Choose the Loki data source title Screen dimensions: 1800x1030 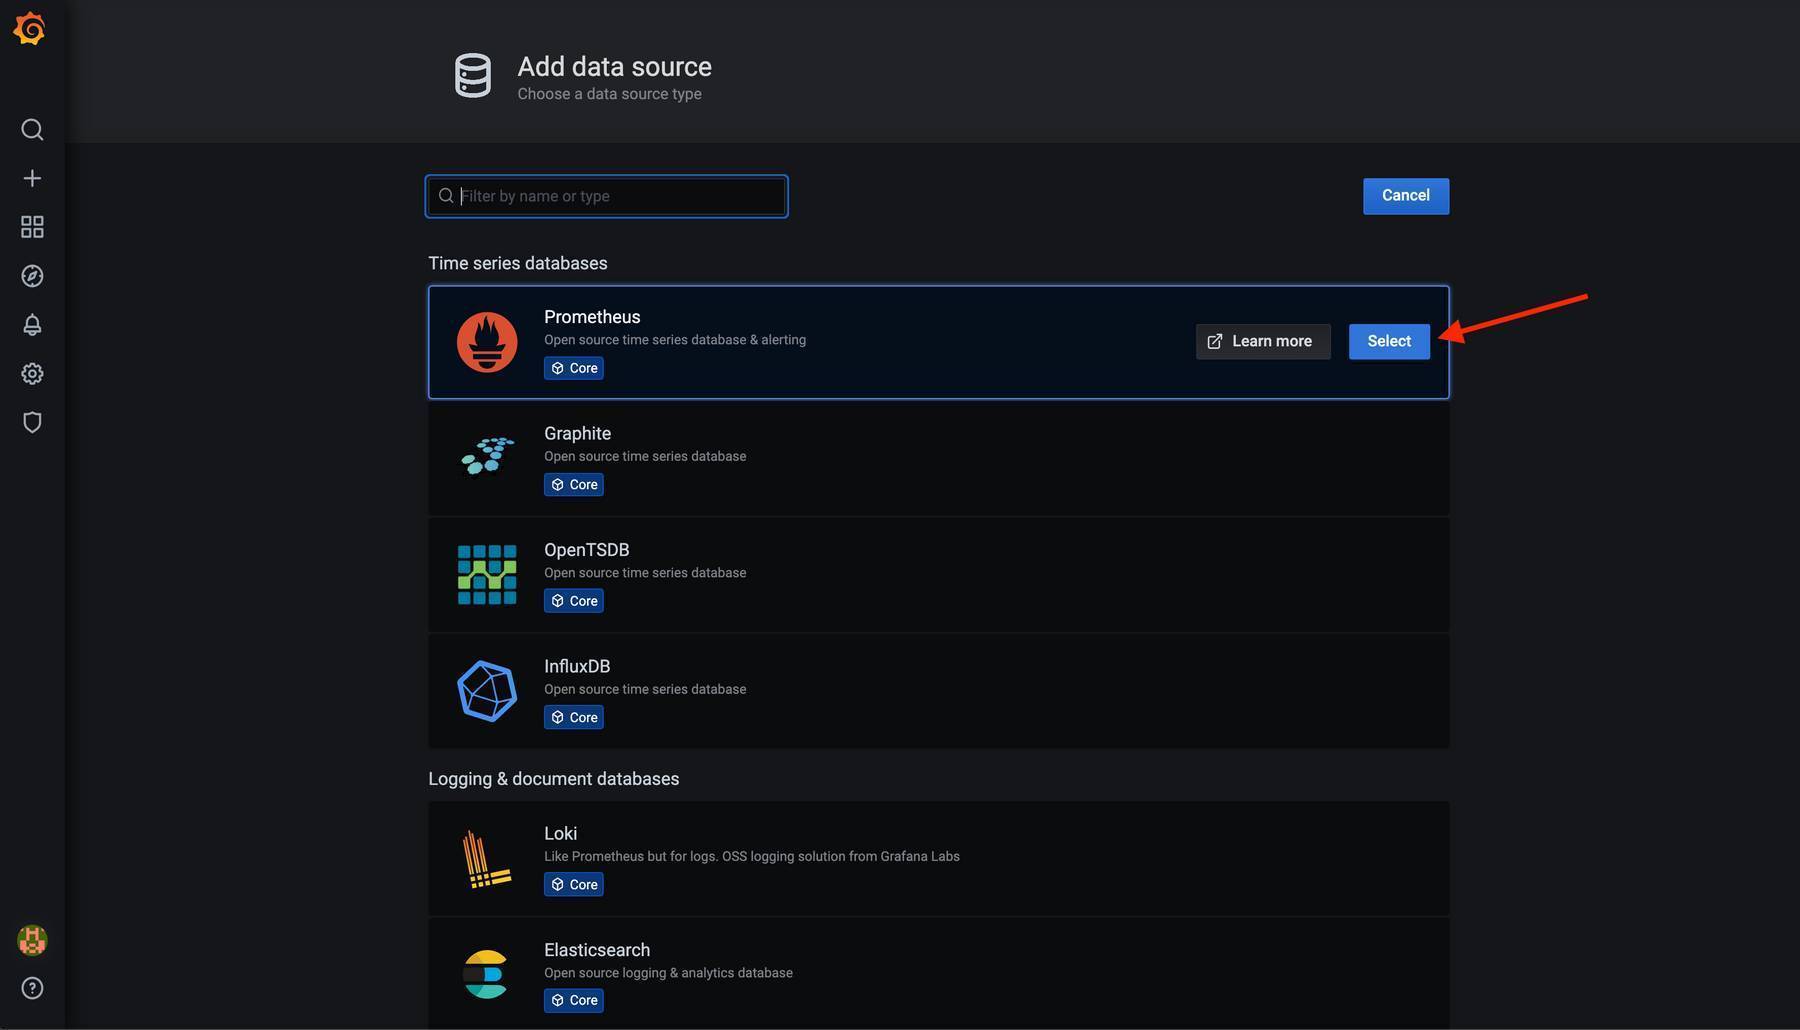pyautogui.click(x=560, y=834)
